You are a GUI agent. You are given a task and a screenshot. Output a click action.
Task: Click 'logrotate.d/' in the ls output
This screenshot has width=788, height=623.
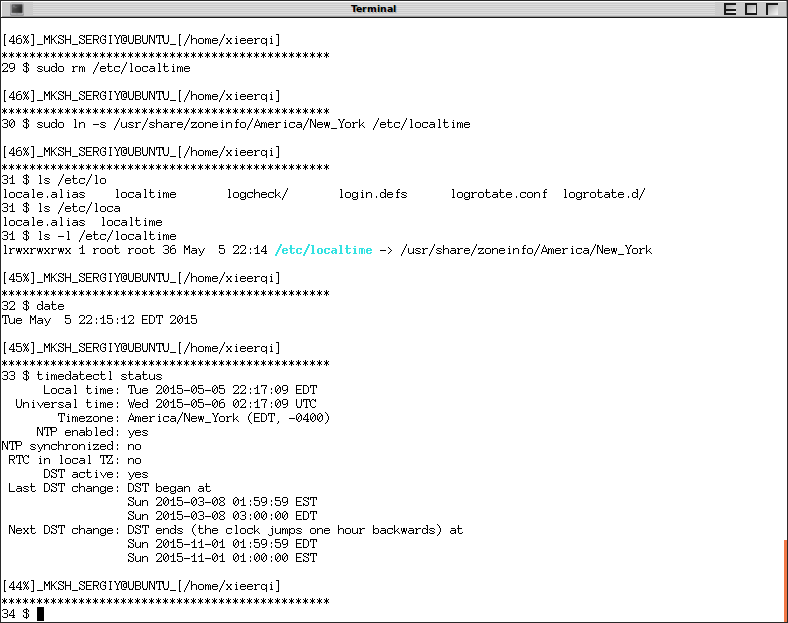click(604, 194)
